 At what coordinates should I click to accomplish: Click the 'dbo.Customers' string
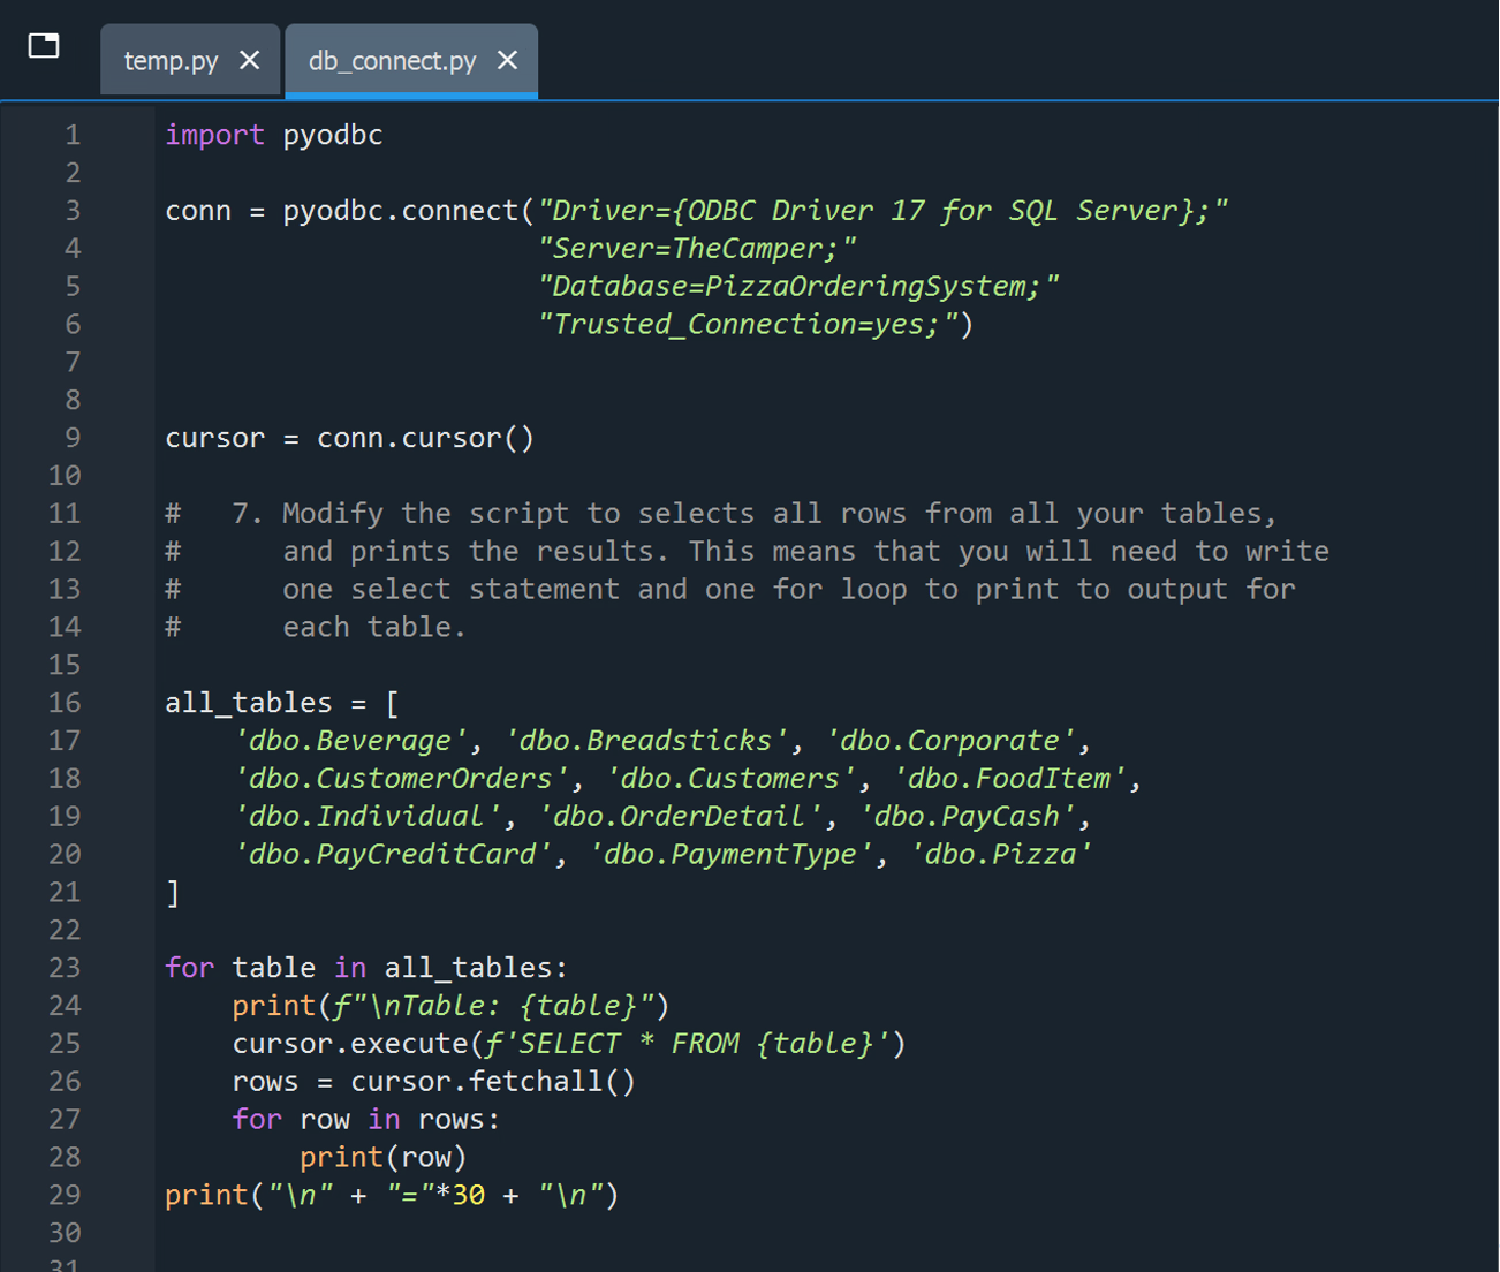click(x=730, y=779)
